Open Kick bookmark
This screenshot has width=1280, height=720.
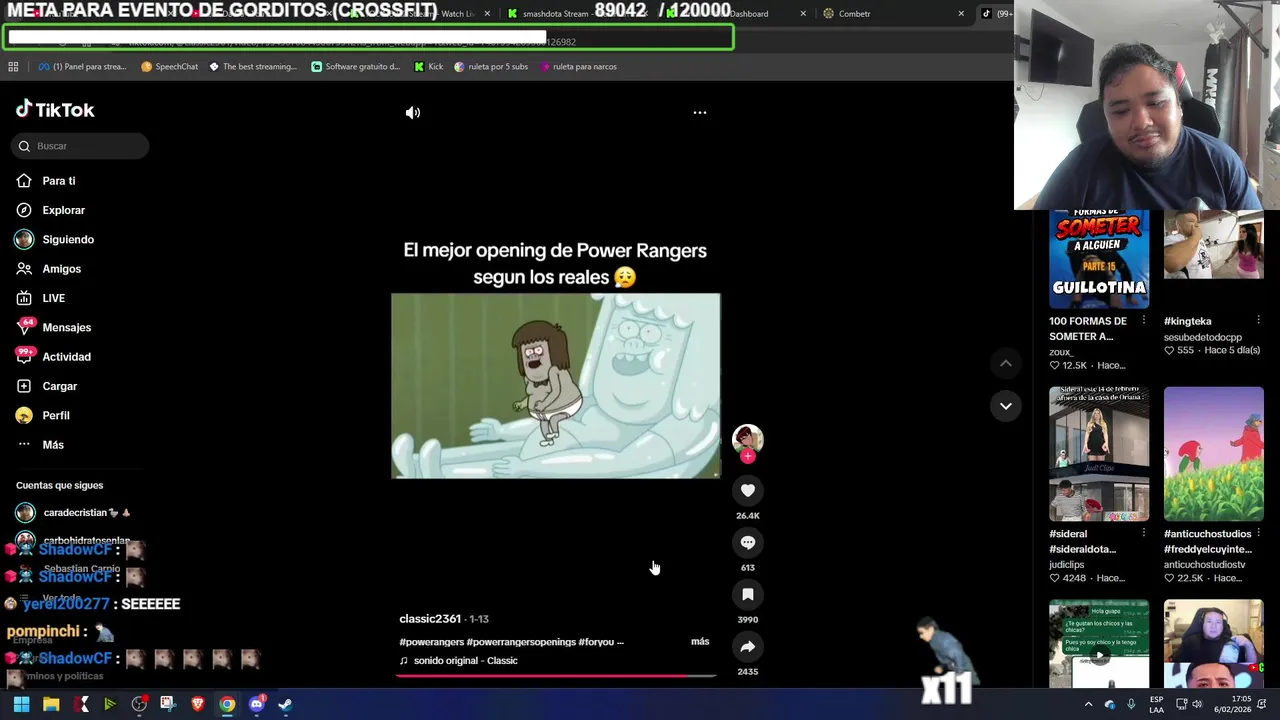429,67
